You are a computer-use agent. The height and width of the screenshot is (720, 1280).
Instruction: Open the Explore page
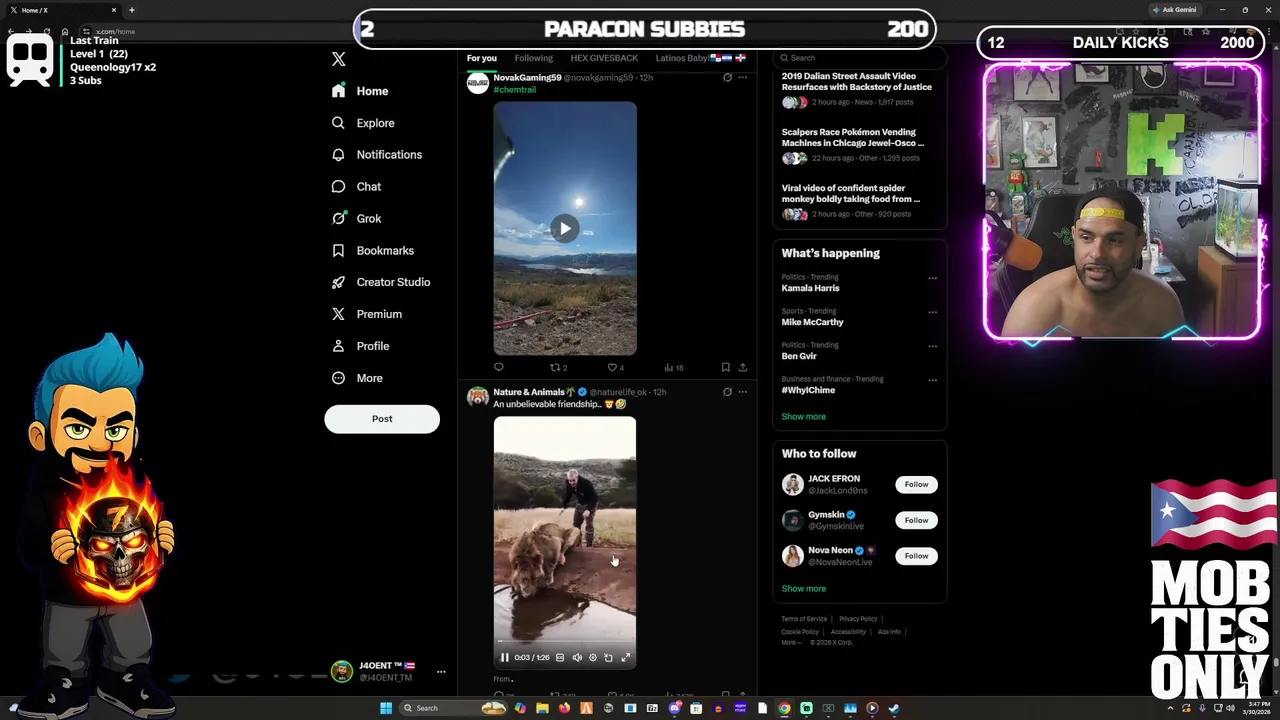point(363,123)
